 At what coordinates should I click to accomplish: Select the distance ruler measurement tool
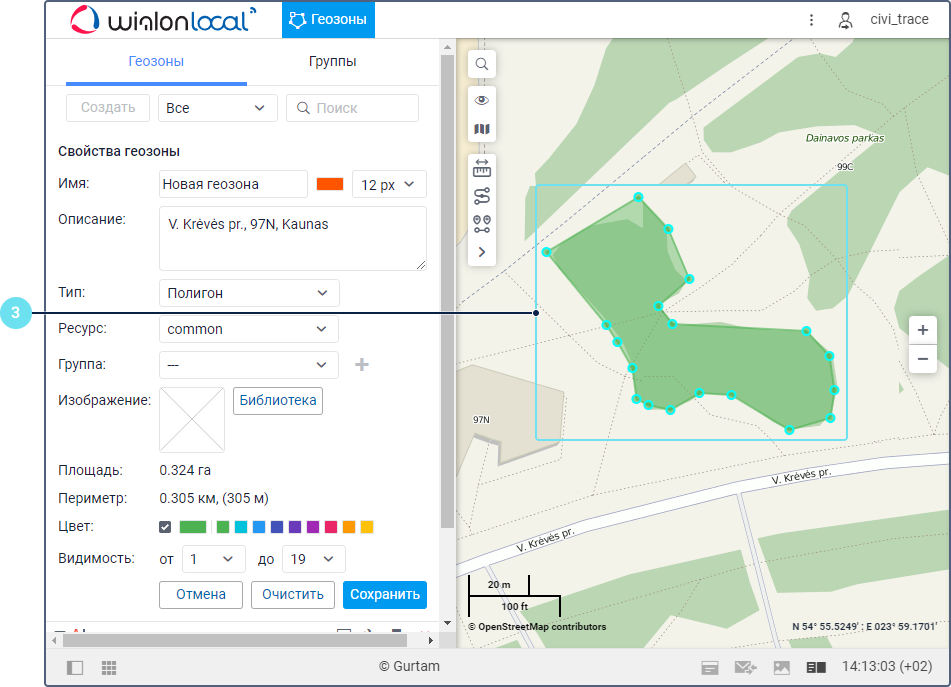click(482, 167)
